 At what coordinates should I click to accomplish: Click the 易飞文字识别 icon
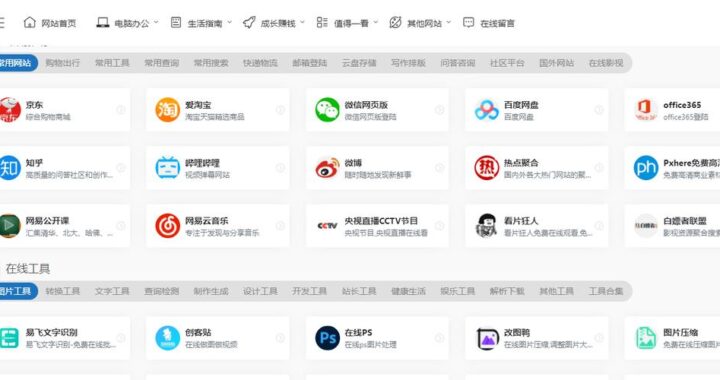pyautogui.click(x=9, y=338)
